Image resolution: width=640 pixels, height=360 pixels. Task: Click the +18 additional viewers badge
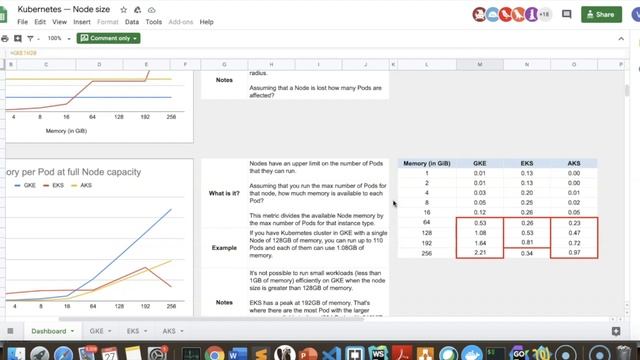tap(544, 14)
